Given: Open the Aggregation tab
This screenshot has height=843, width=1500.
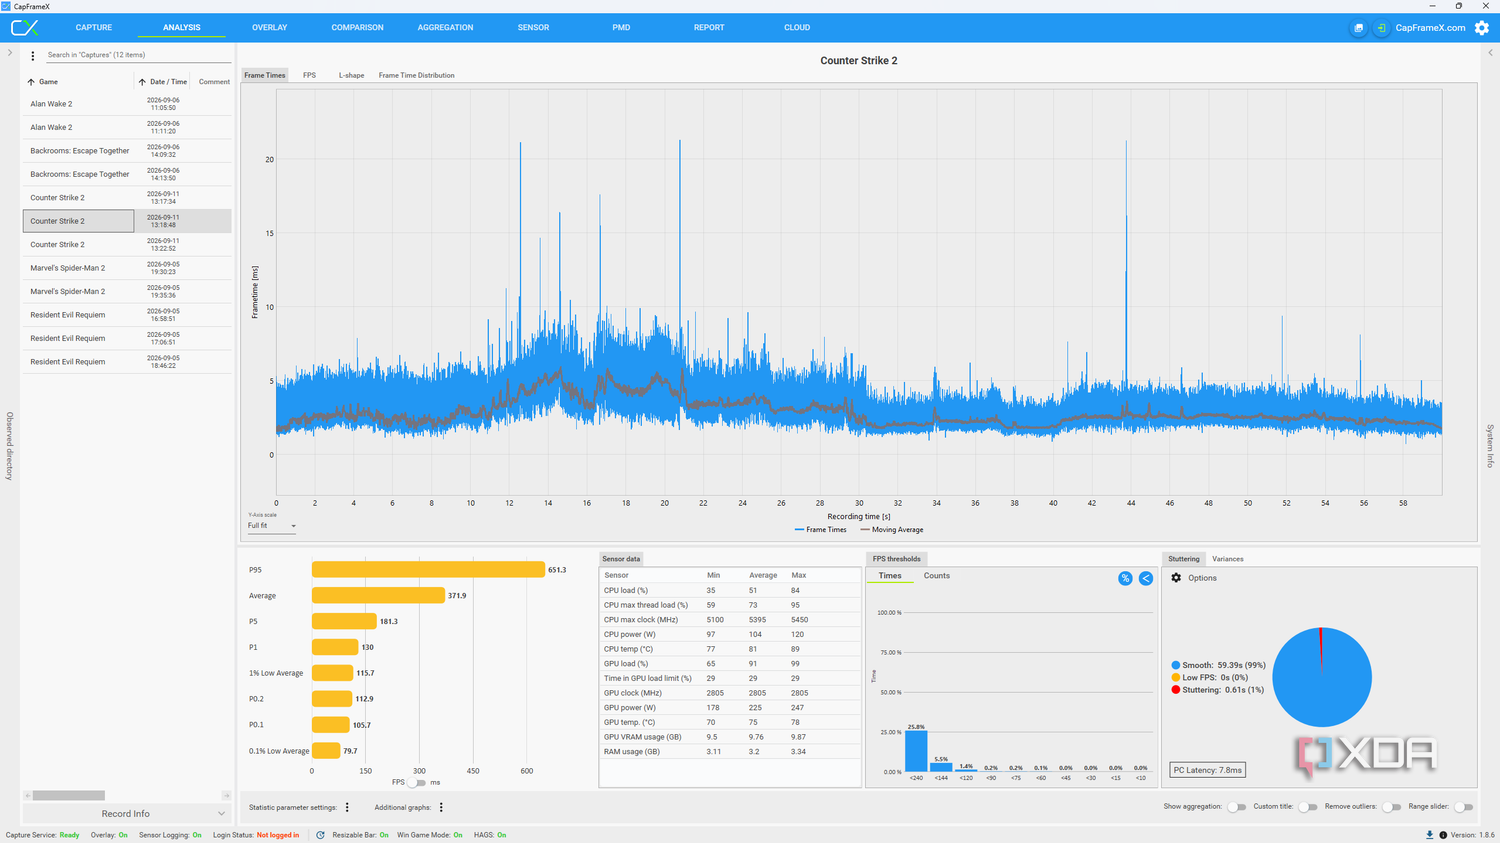Looking at the screenshot, I should (445, 28).
